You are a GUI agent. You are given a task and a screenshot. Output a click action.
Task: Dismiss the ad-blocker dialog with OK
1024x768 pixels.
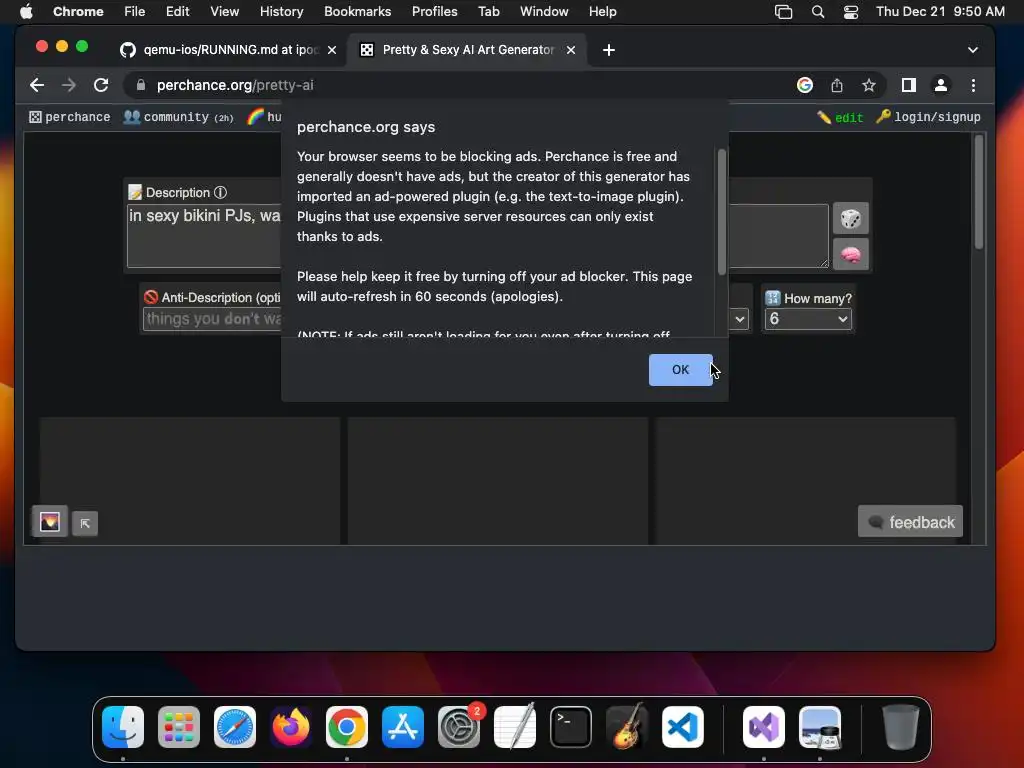(x=680, y=370)
